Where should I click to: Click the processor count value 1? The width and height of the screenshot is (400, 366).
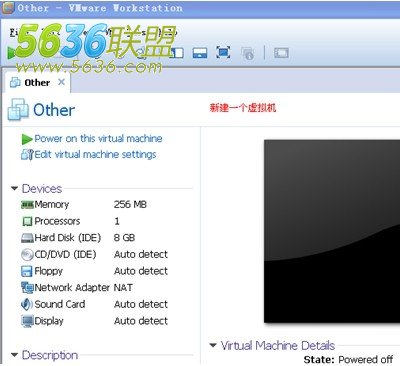point(117,221)
